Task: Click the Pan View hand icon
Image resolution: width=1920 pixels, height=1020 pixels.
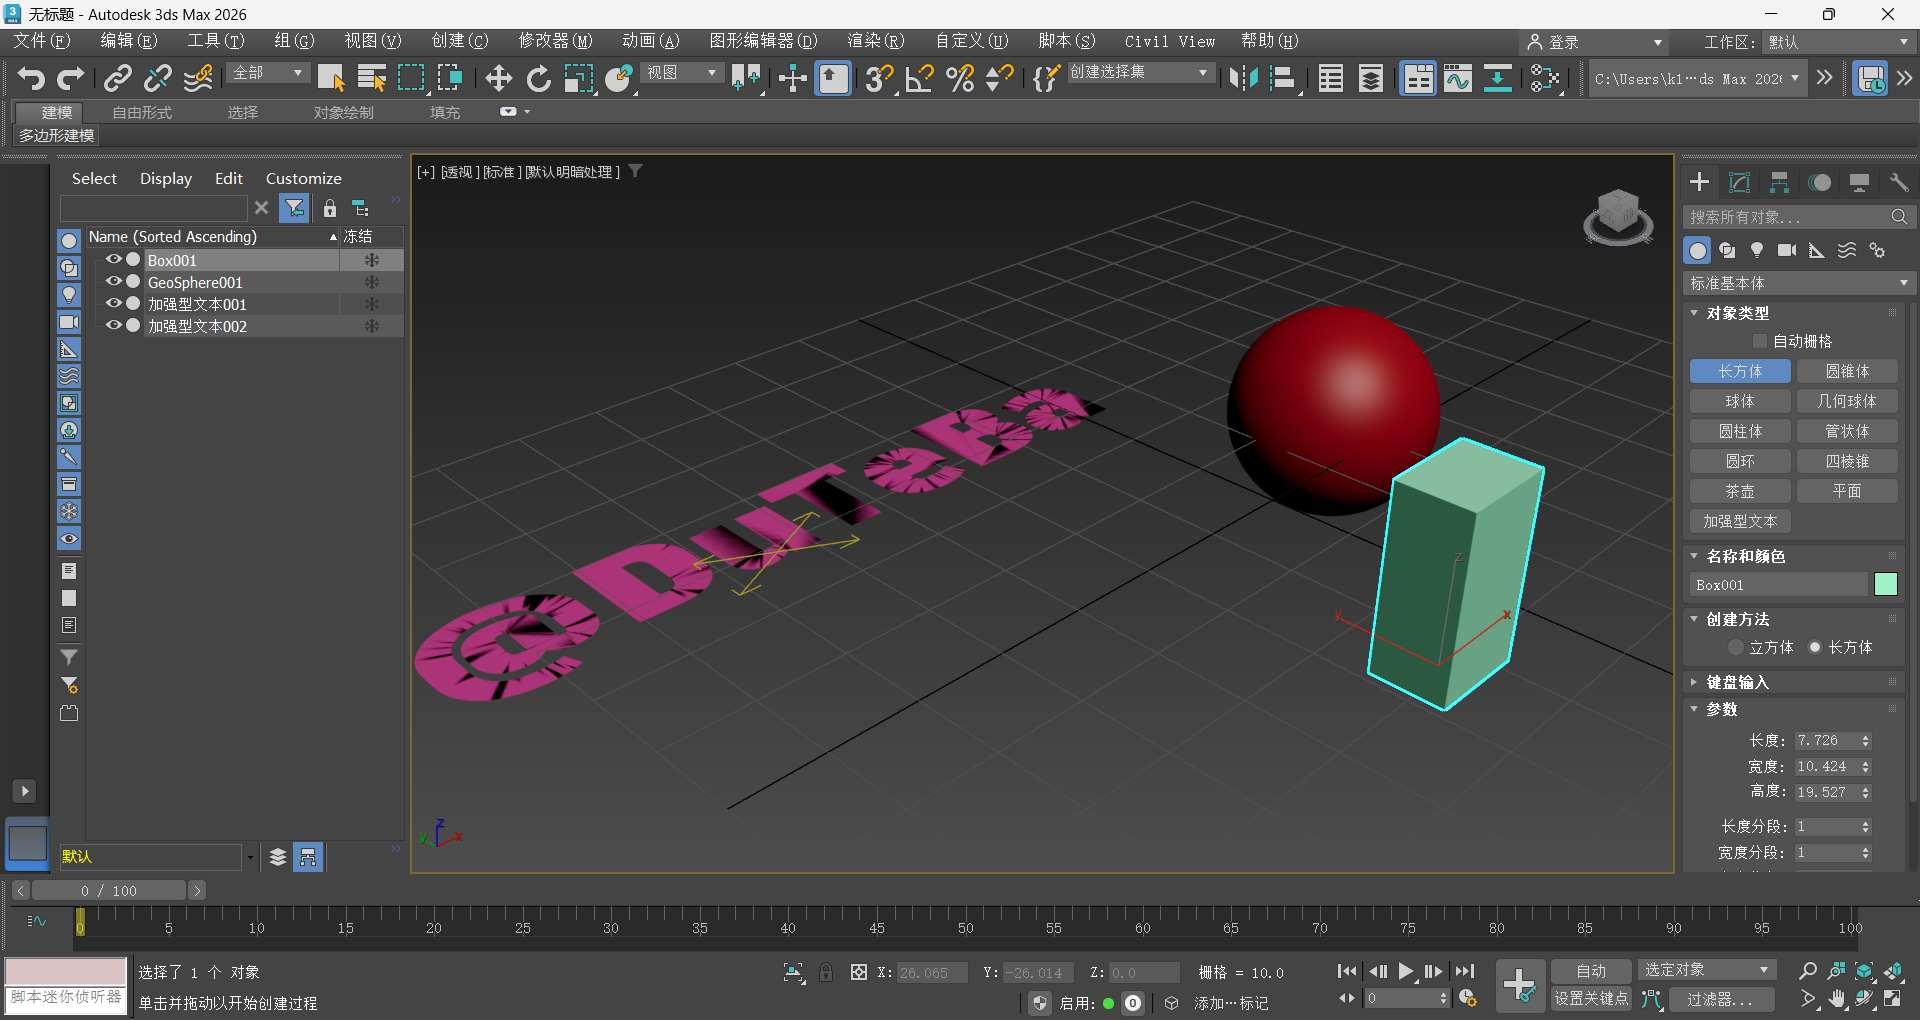Action: (1837, 998)
